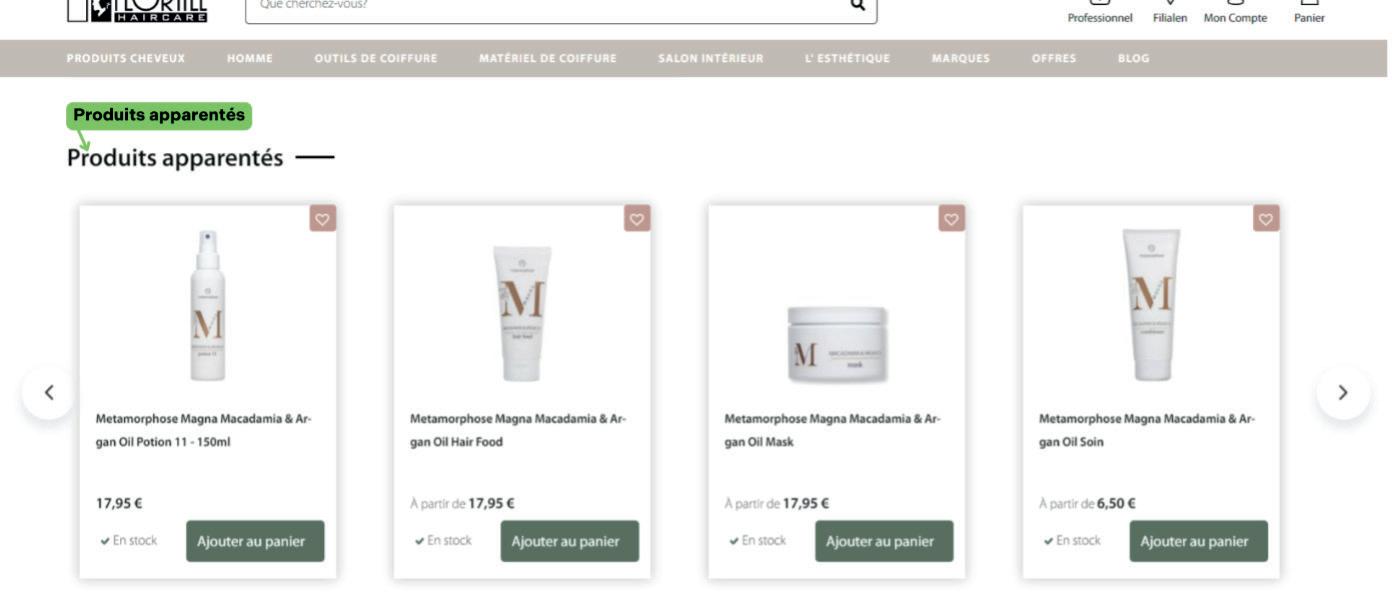Open the Produits Cheveux menu

pos(126,58)
